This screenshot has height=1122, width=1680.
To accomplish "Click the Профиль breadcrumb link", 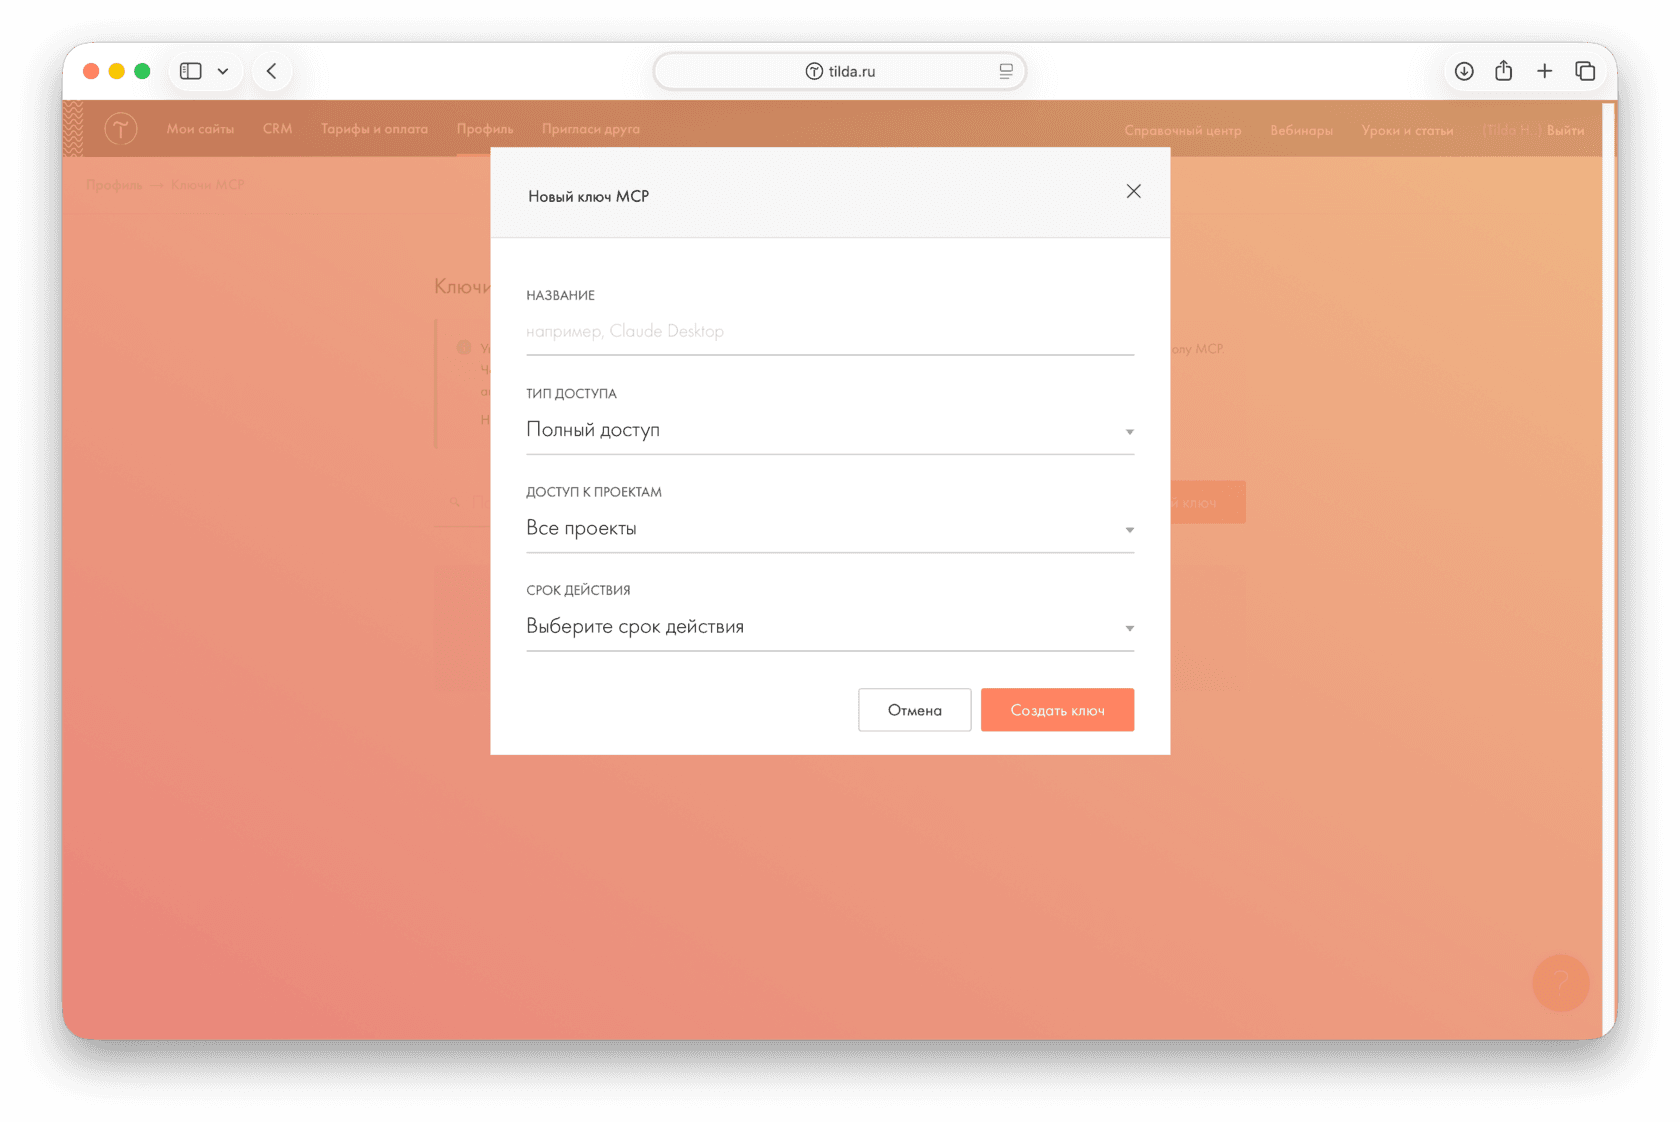I will pyautogui.click(x=114, y=185).
